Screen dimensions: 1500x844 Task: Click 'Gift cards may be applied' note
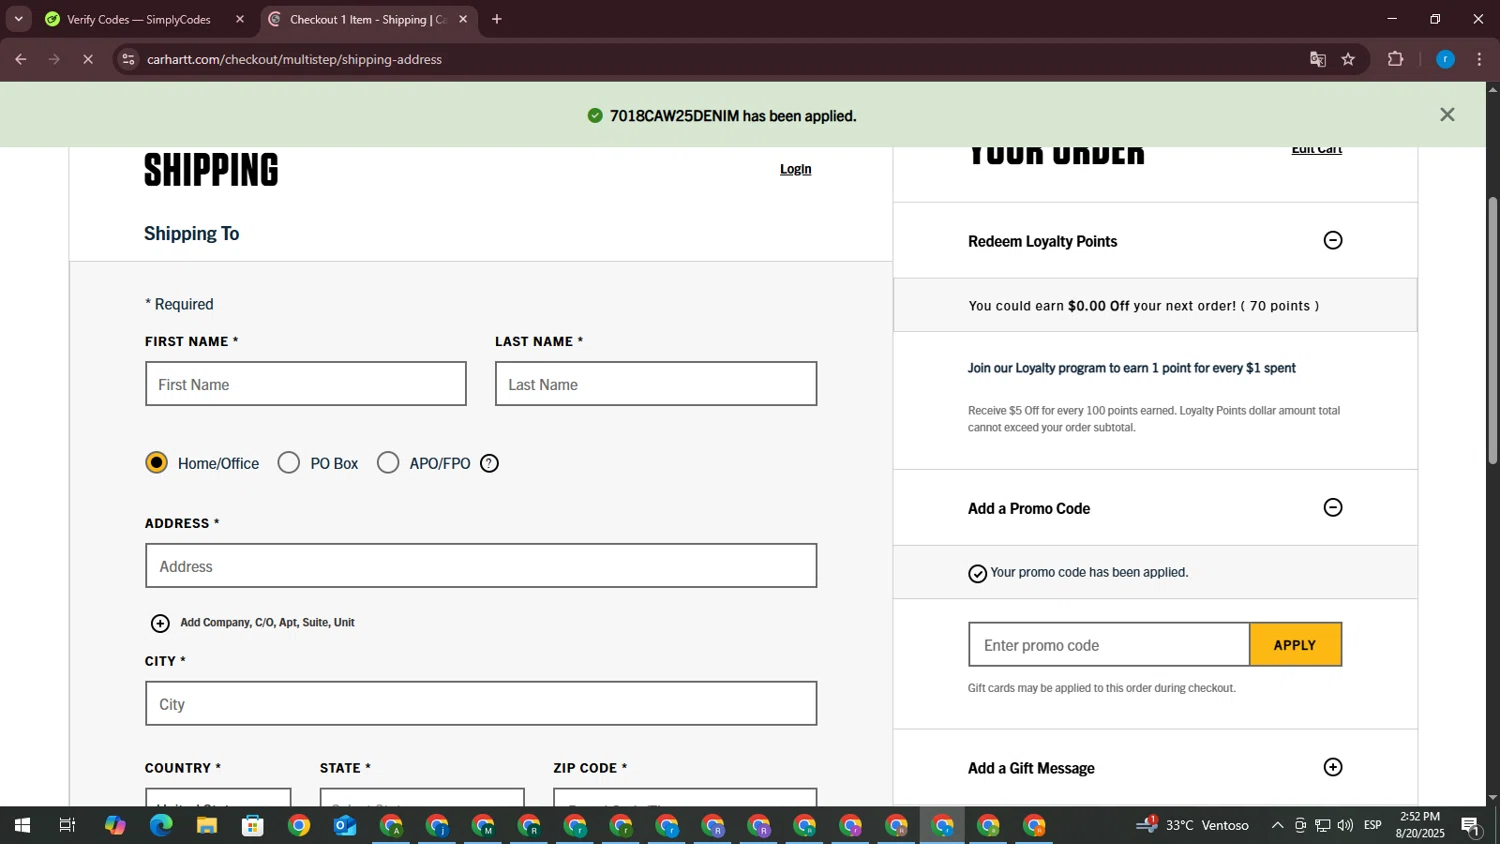1102,688
